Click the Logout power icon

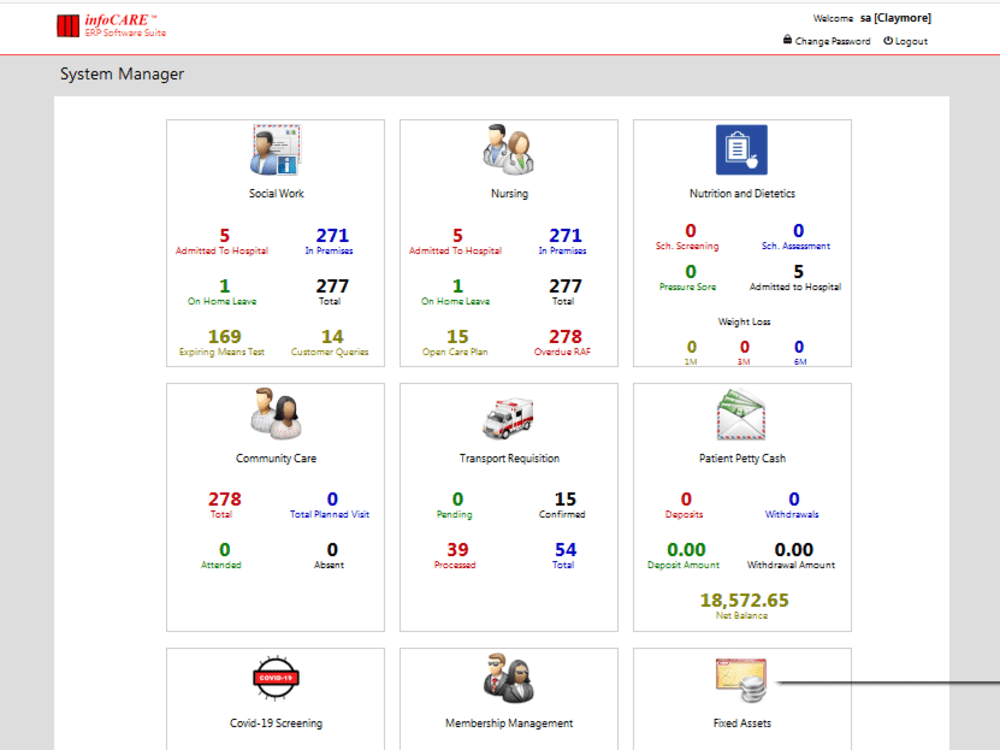[x=888, y=40]
